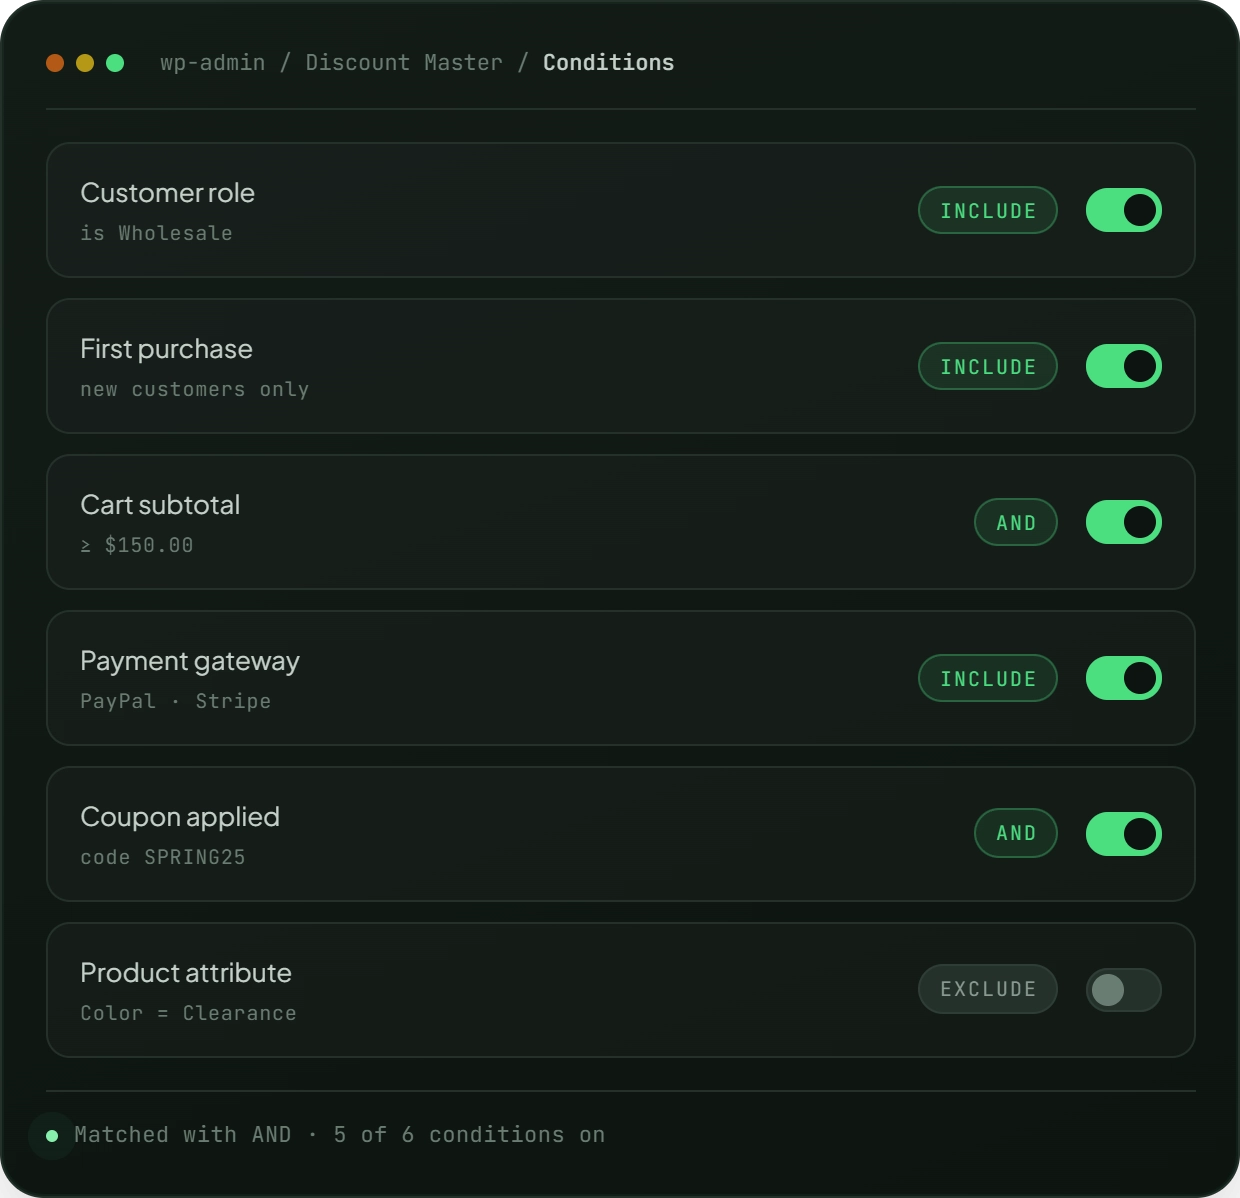
Task: Click the EXCLUDE badge on Product attribute
Action: point(988,989)
